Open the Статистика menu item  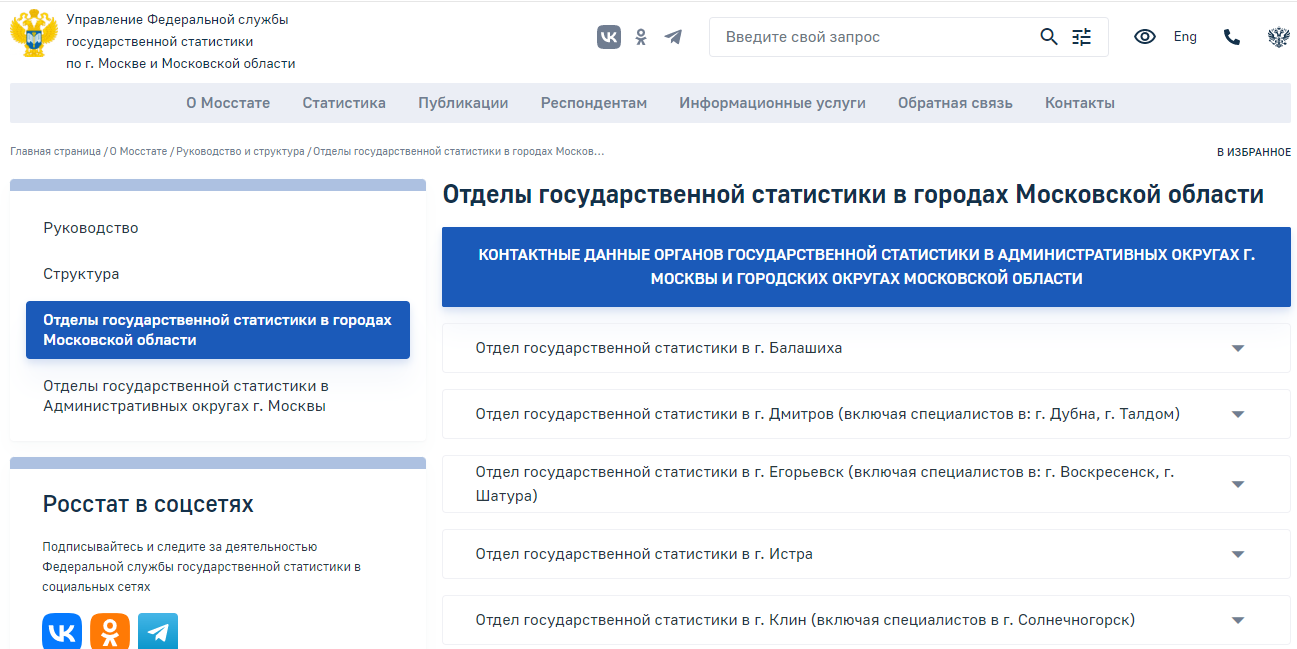344,103
